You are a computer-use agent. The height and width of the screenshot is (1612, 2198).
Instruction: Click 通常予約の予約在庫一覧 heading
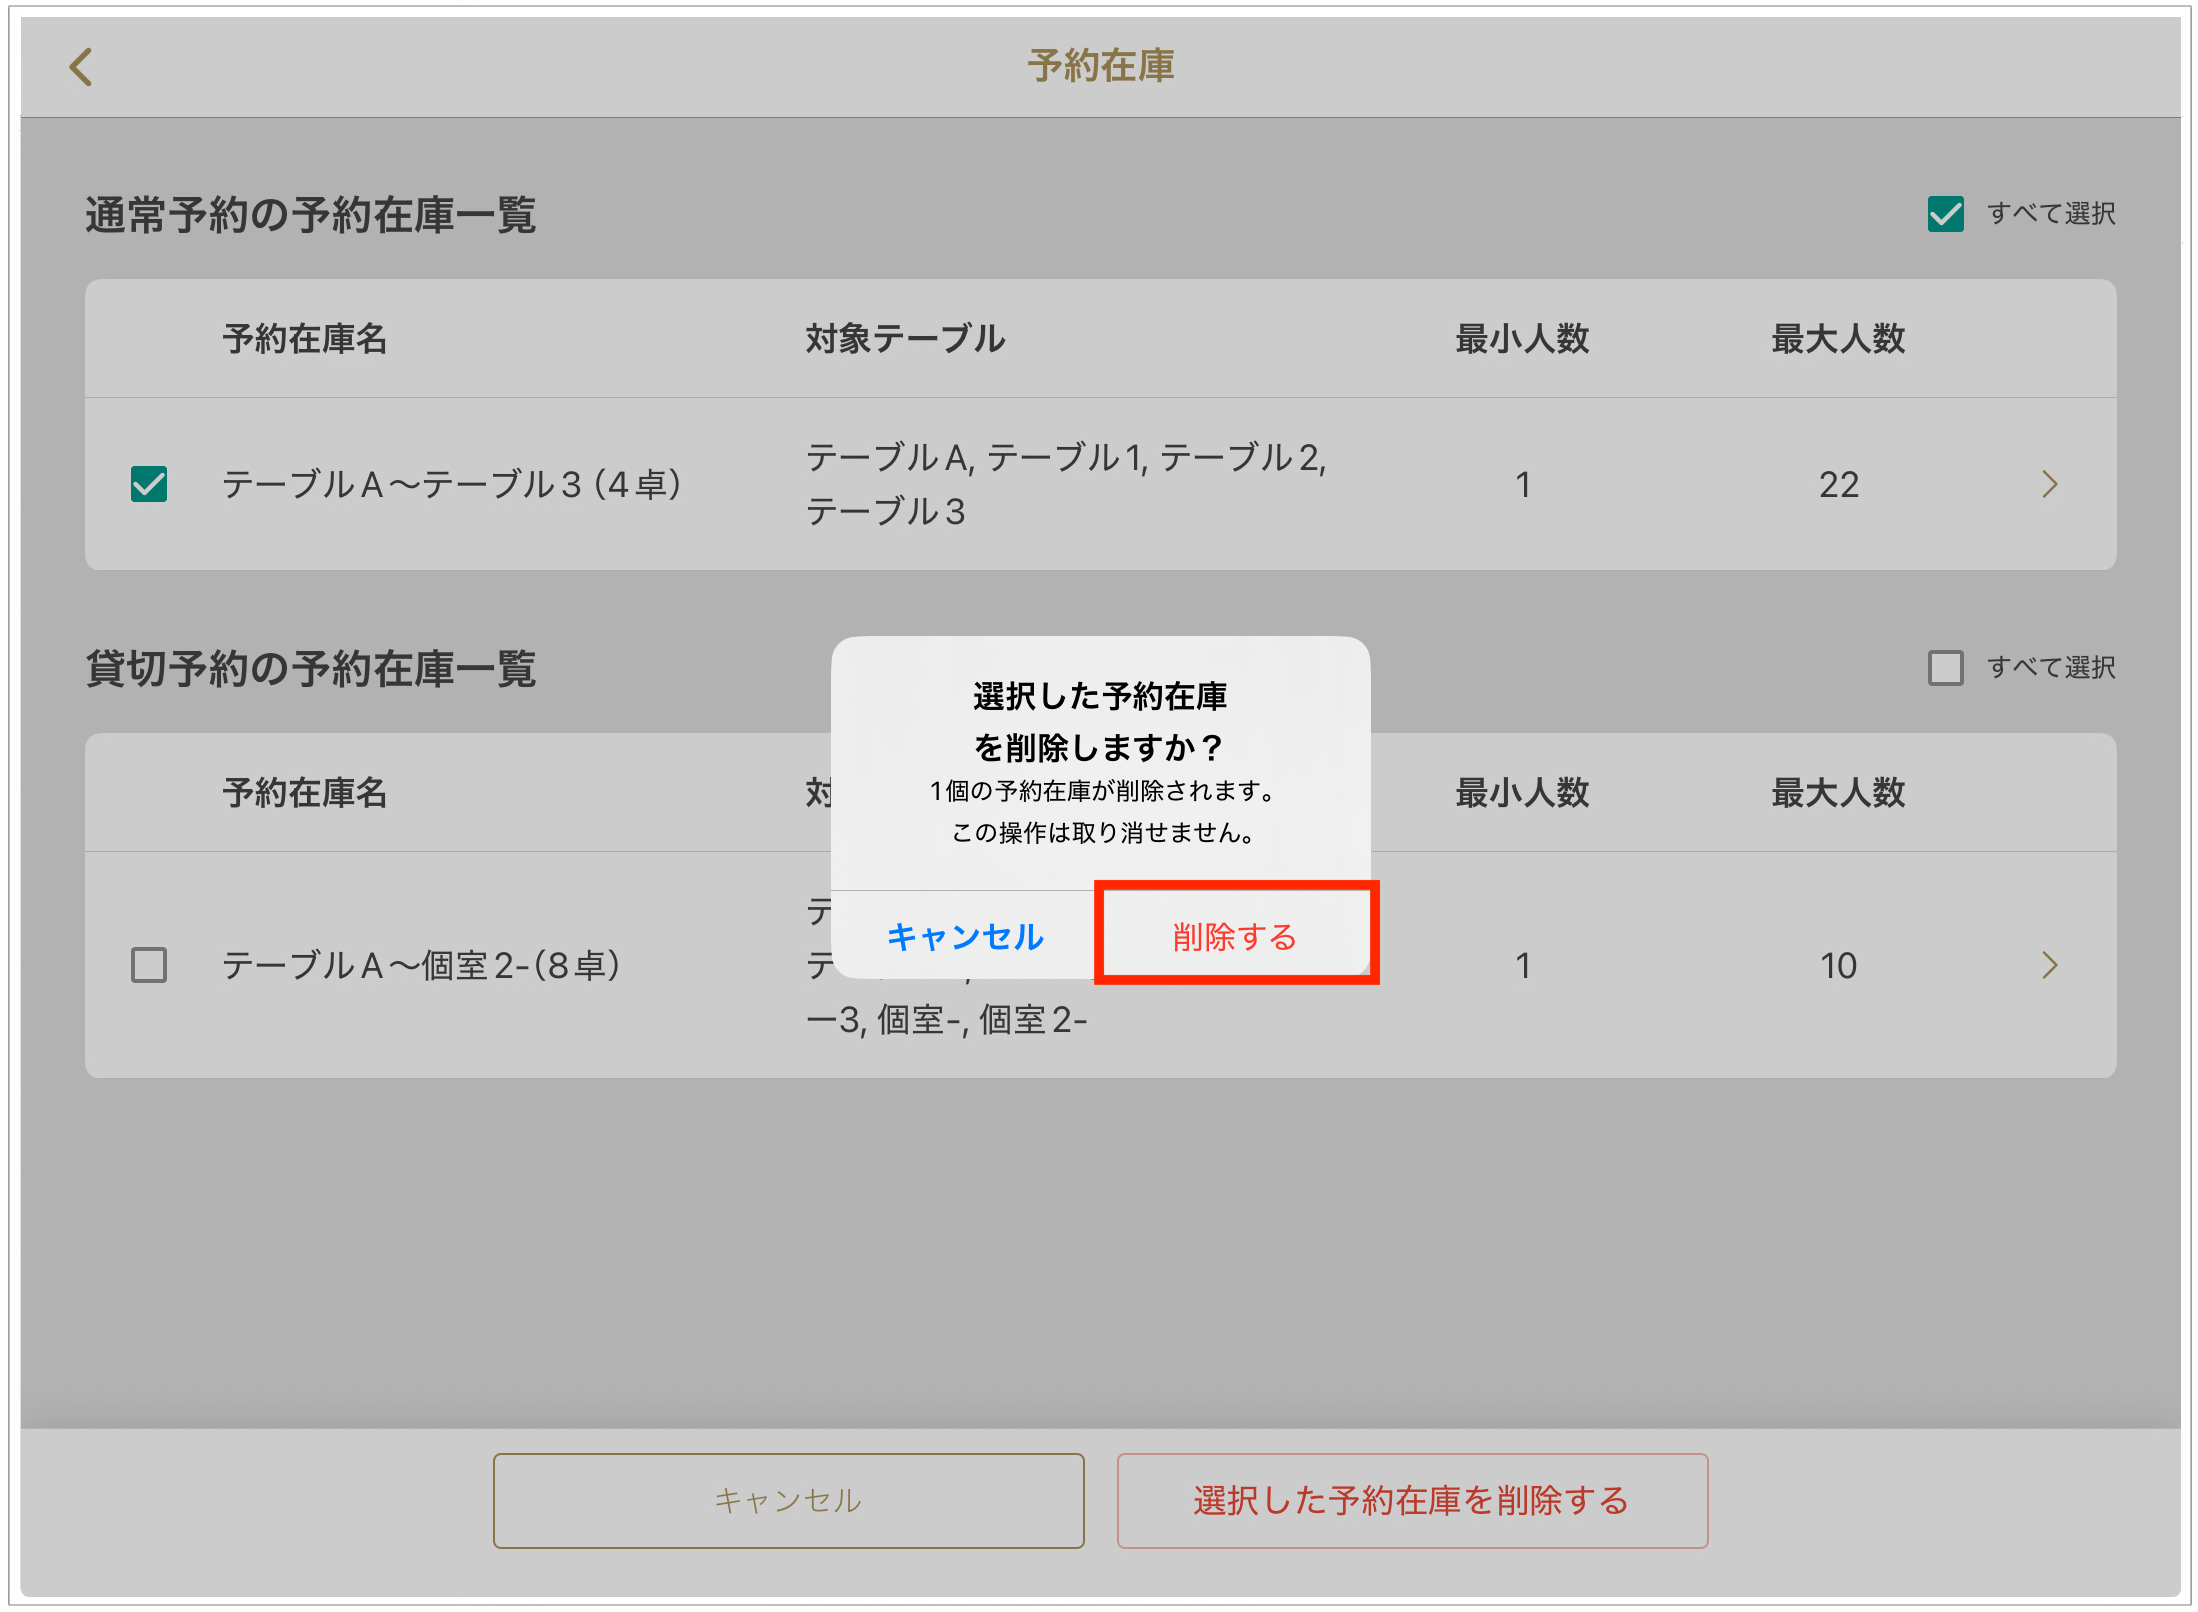[311, 215]
